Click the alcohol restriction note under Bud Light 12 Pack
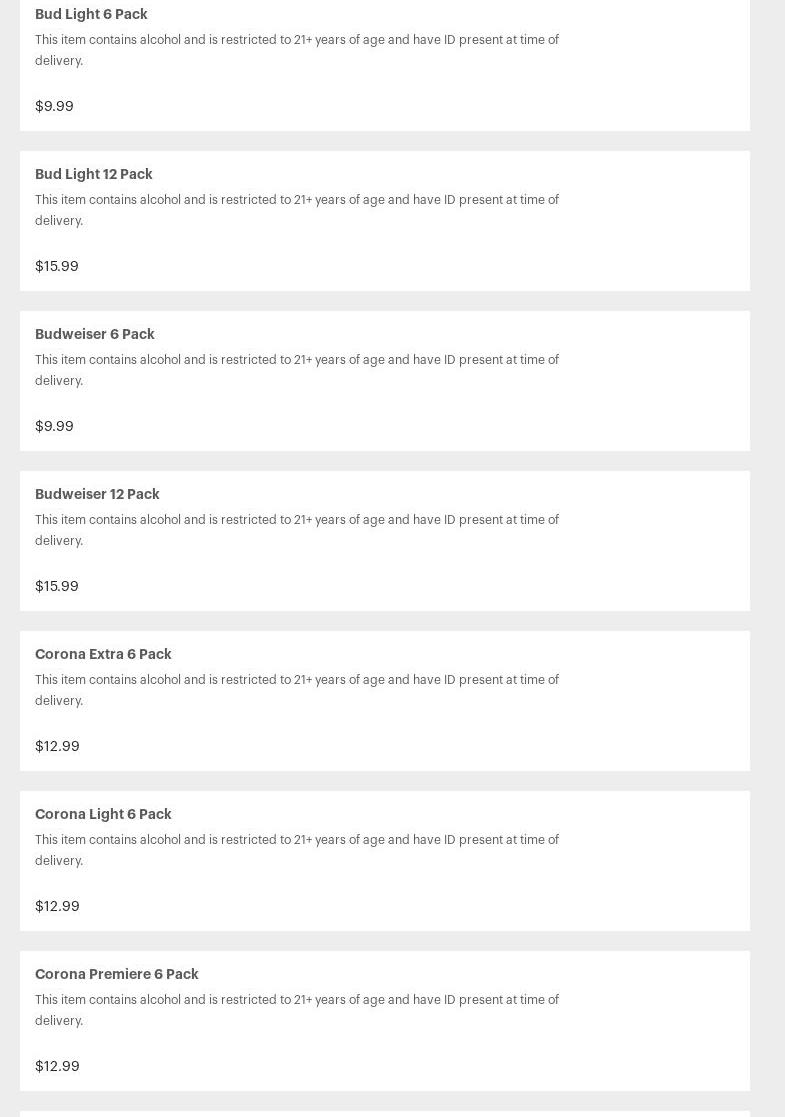785x1117 pixels. pyautogui.click(x=297, y=210)
